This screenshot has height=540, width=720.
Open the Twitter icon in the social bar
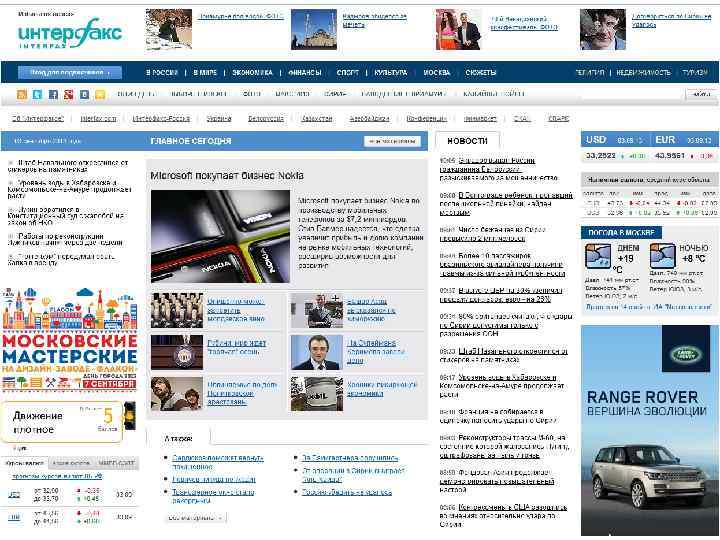[37, 95]
